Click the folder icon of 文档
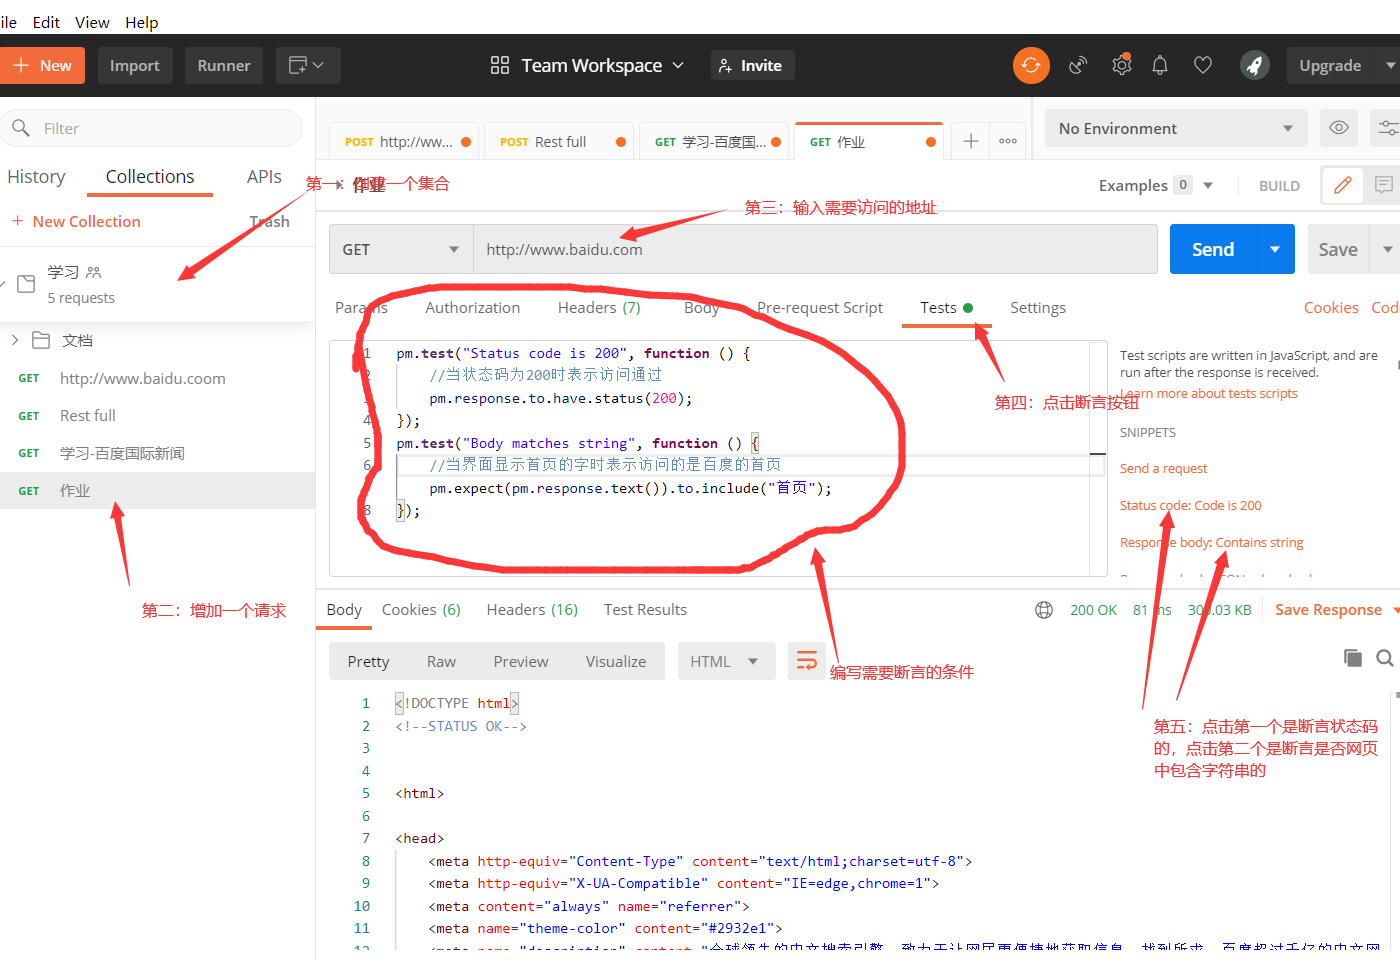The width and height of the screenshot is (1400, 960). click(41, 340)
